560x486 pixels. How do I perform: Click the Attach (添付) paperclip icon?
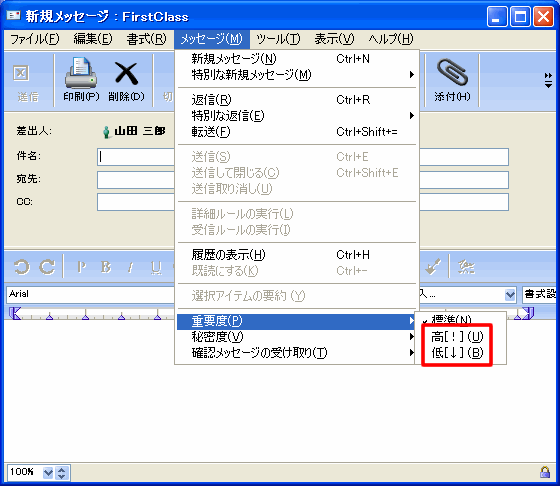(x=452, y=72)
